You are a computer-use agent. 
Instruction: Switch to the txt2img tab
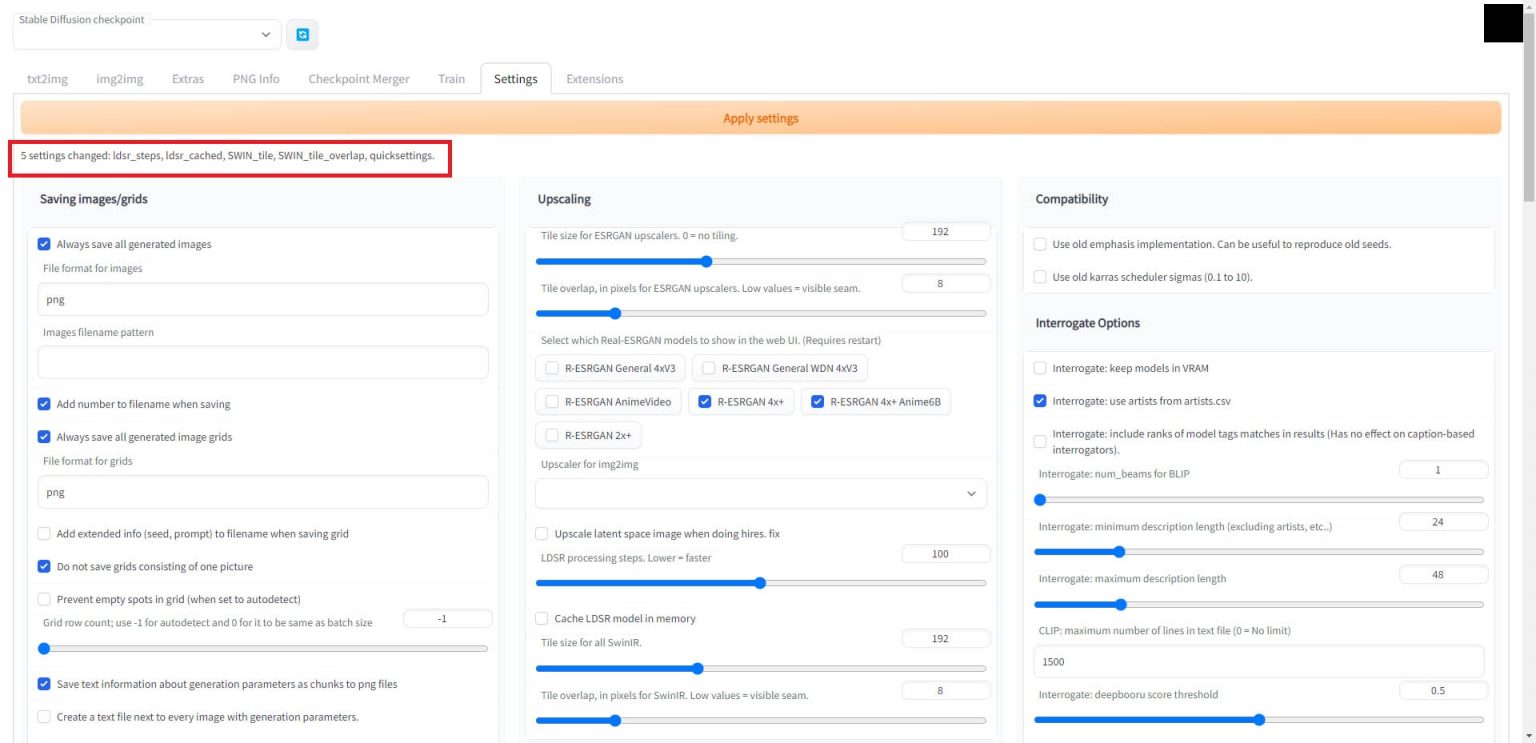(x=47, y=79)
